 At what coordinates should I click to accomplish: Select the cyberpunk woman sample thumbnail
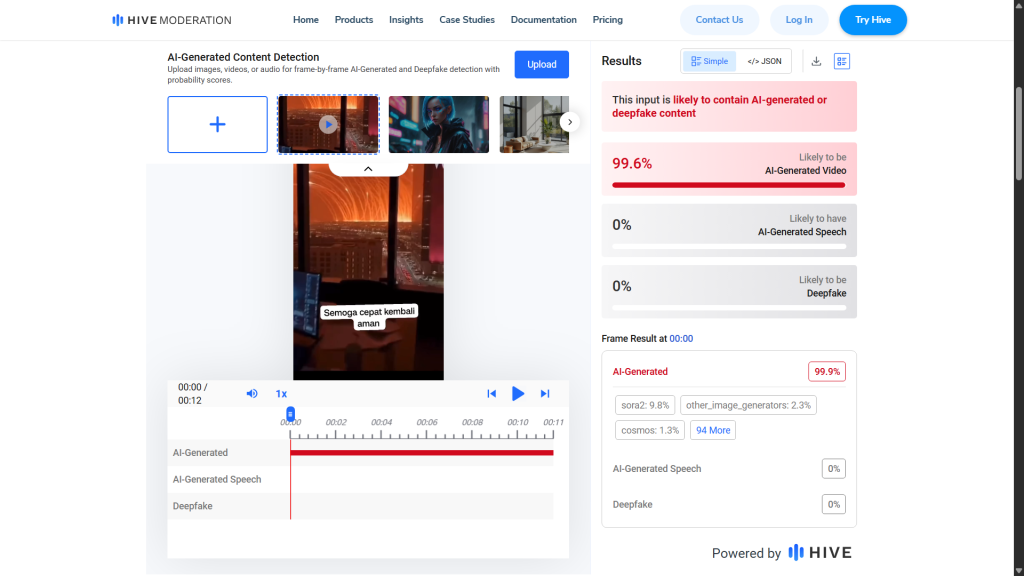438,124
